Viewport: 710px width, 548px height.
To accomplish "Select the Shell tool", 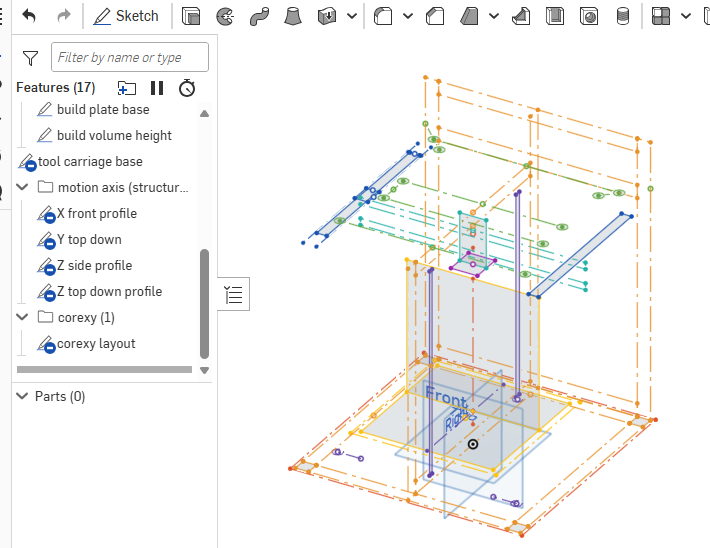I will [556, 16].
